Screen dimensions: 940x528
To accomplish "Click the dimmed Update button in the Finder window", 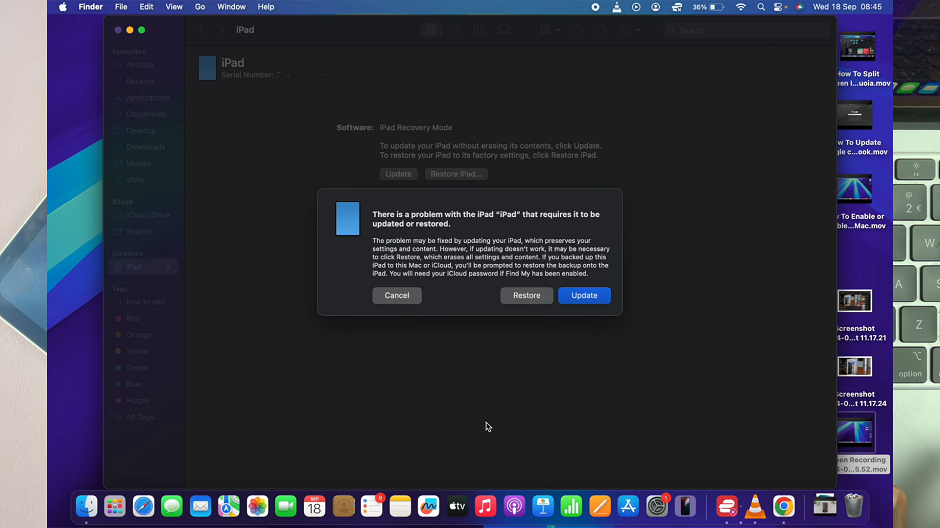I will tap(398, 174).
